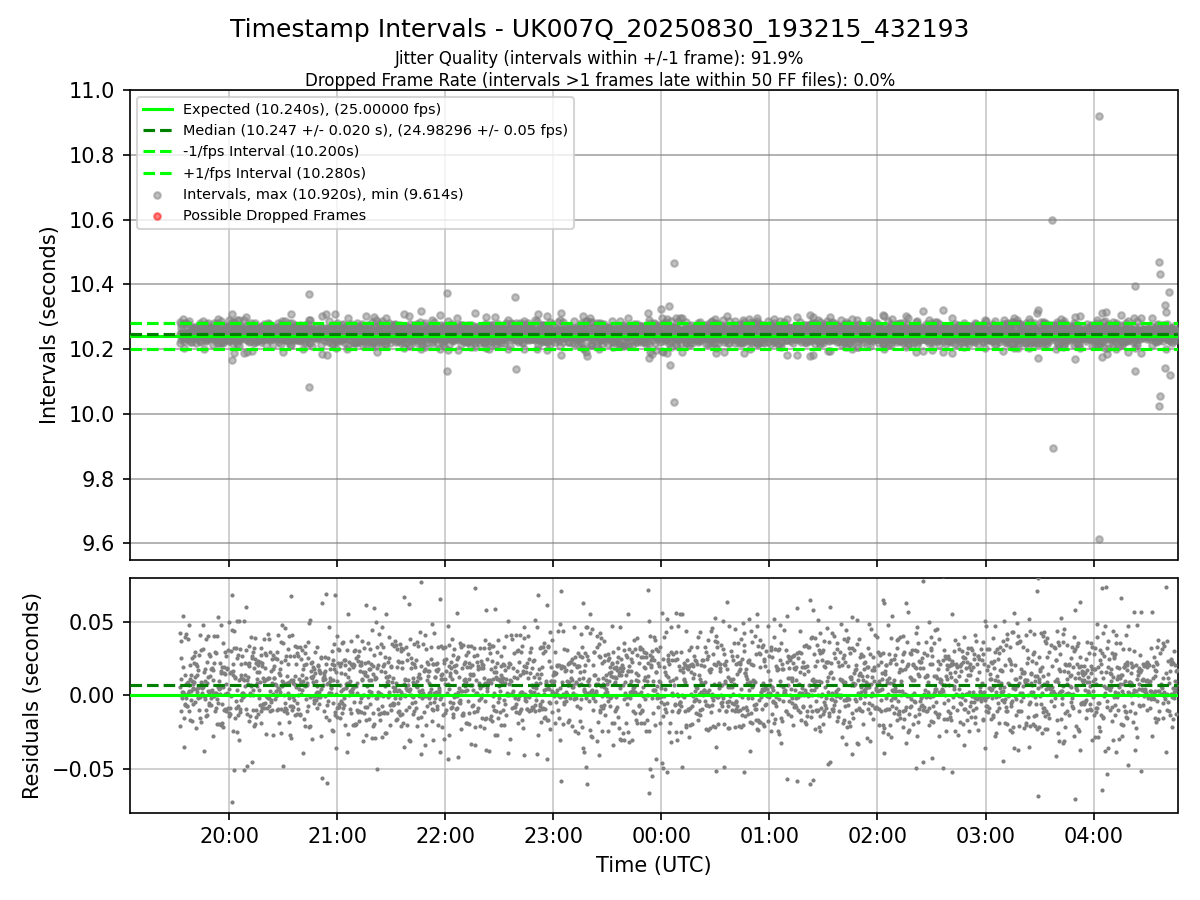Click the '02:00' x-axis tick label

click(x=877, y=835)
